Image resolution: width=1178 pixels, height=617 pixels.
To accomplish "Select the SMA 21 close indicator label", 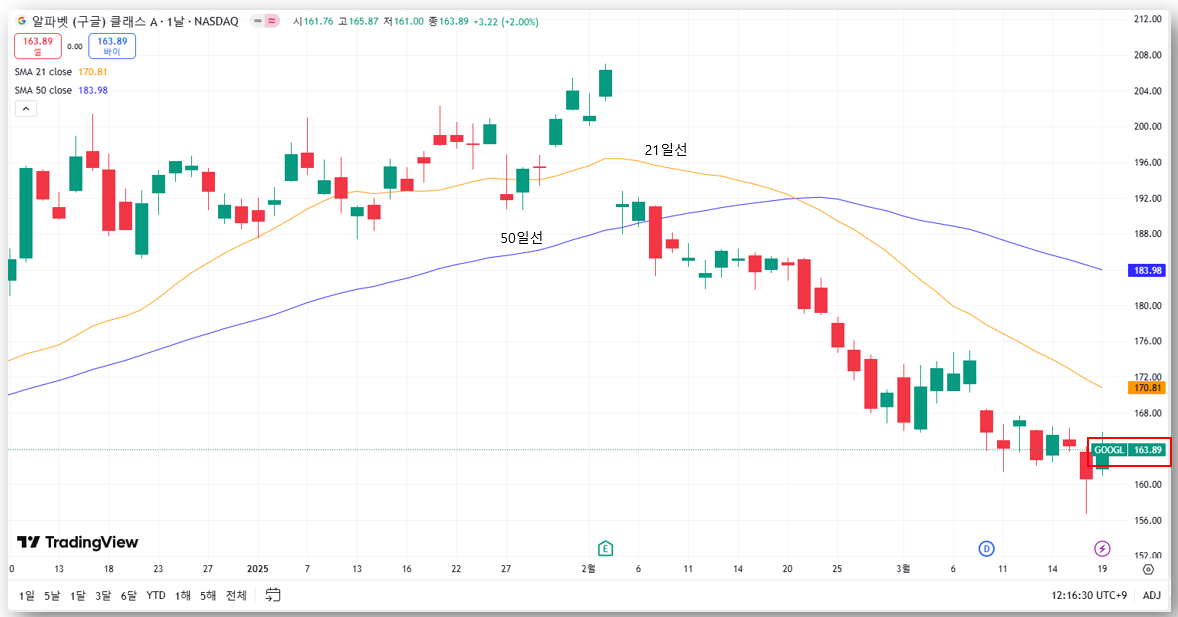I will point(43,72).
